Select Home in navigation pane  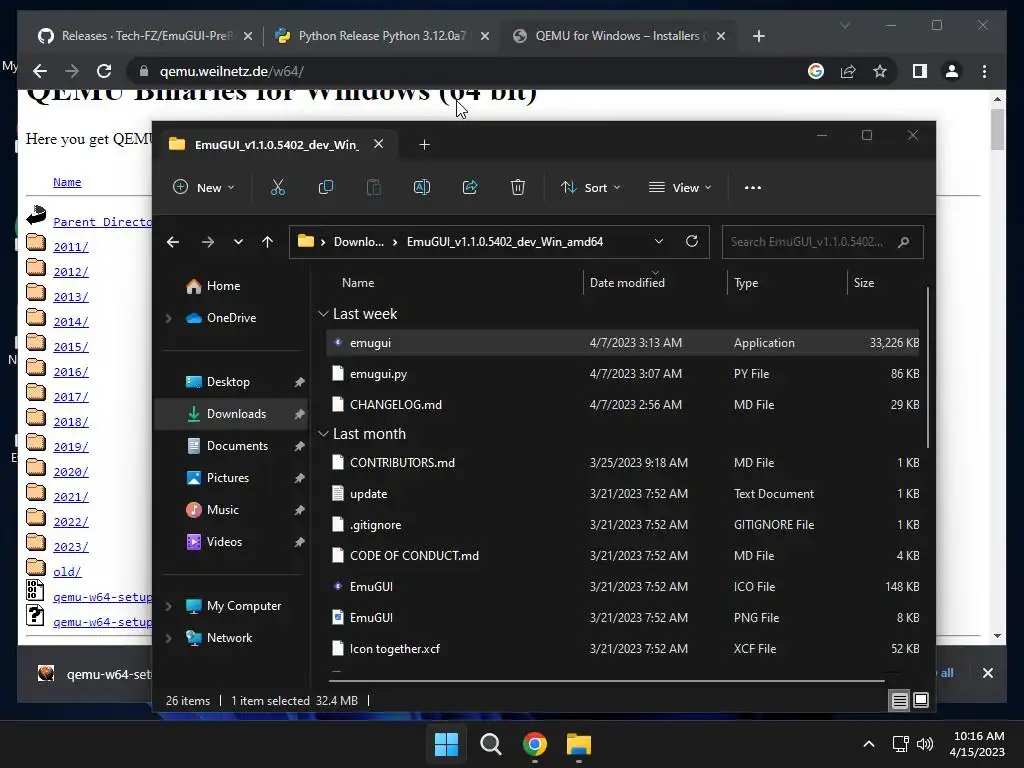tap(223, 286)
